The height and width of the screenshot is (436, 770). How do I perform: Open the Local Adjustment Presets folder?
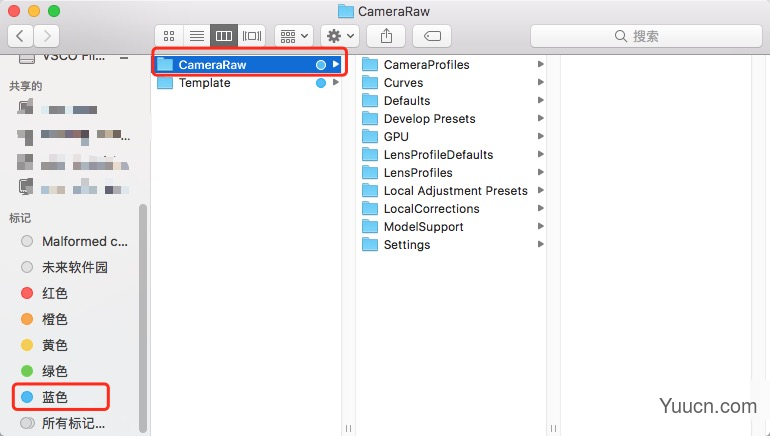tap(453, 191)
